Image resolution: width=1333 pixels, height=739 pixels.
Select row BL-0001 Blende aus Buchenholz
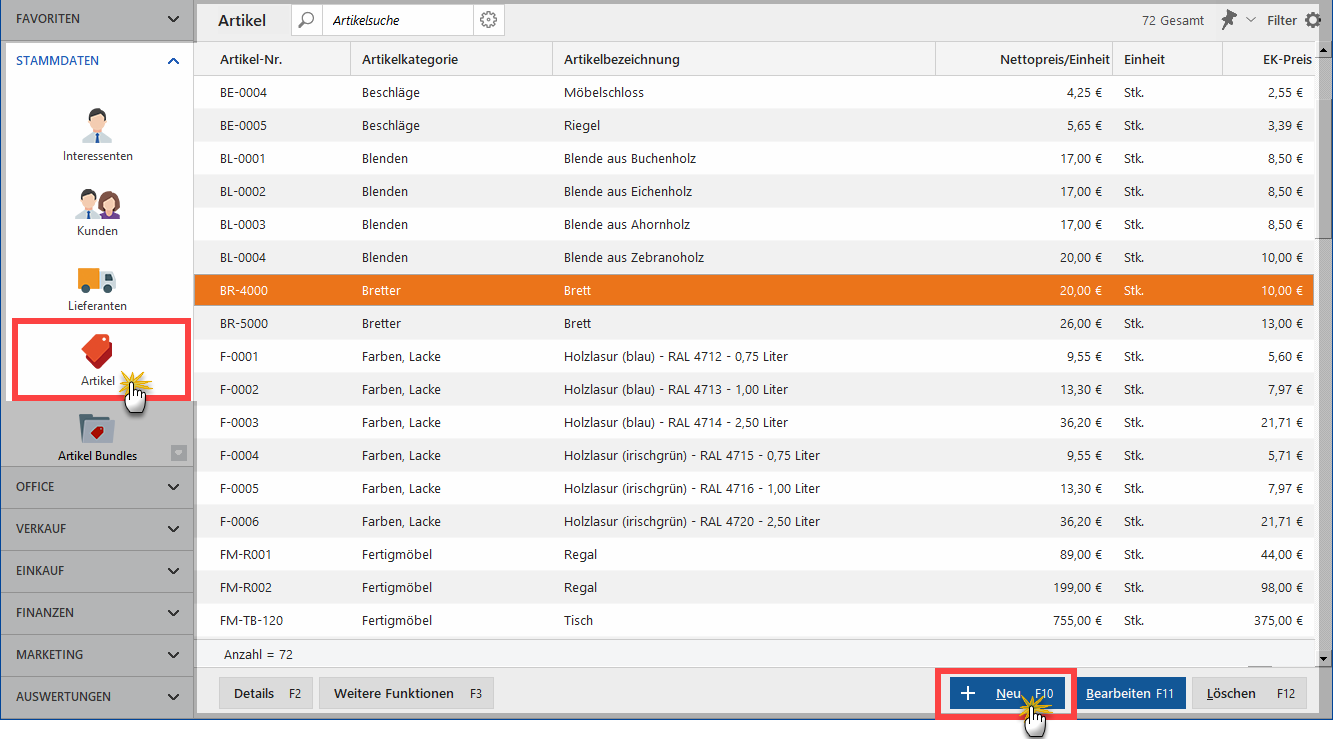pos(754,159)
